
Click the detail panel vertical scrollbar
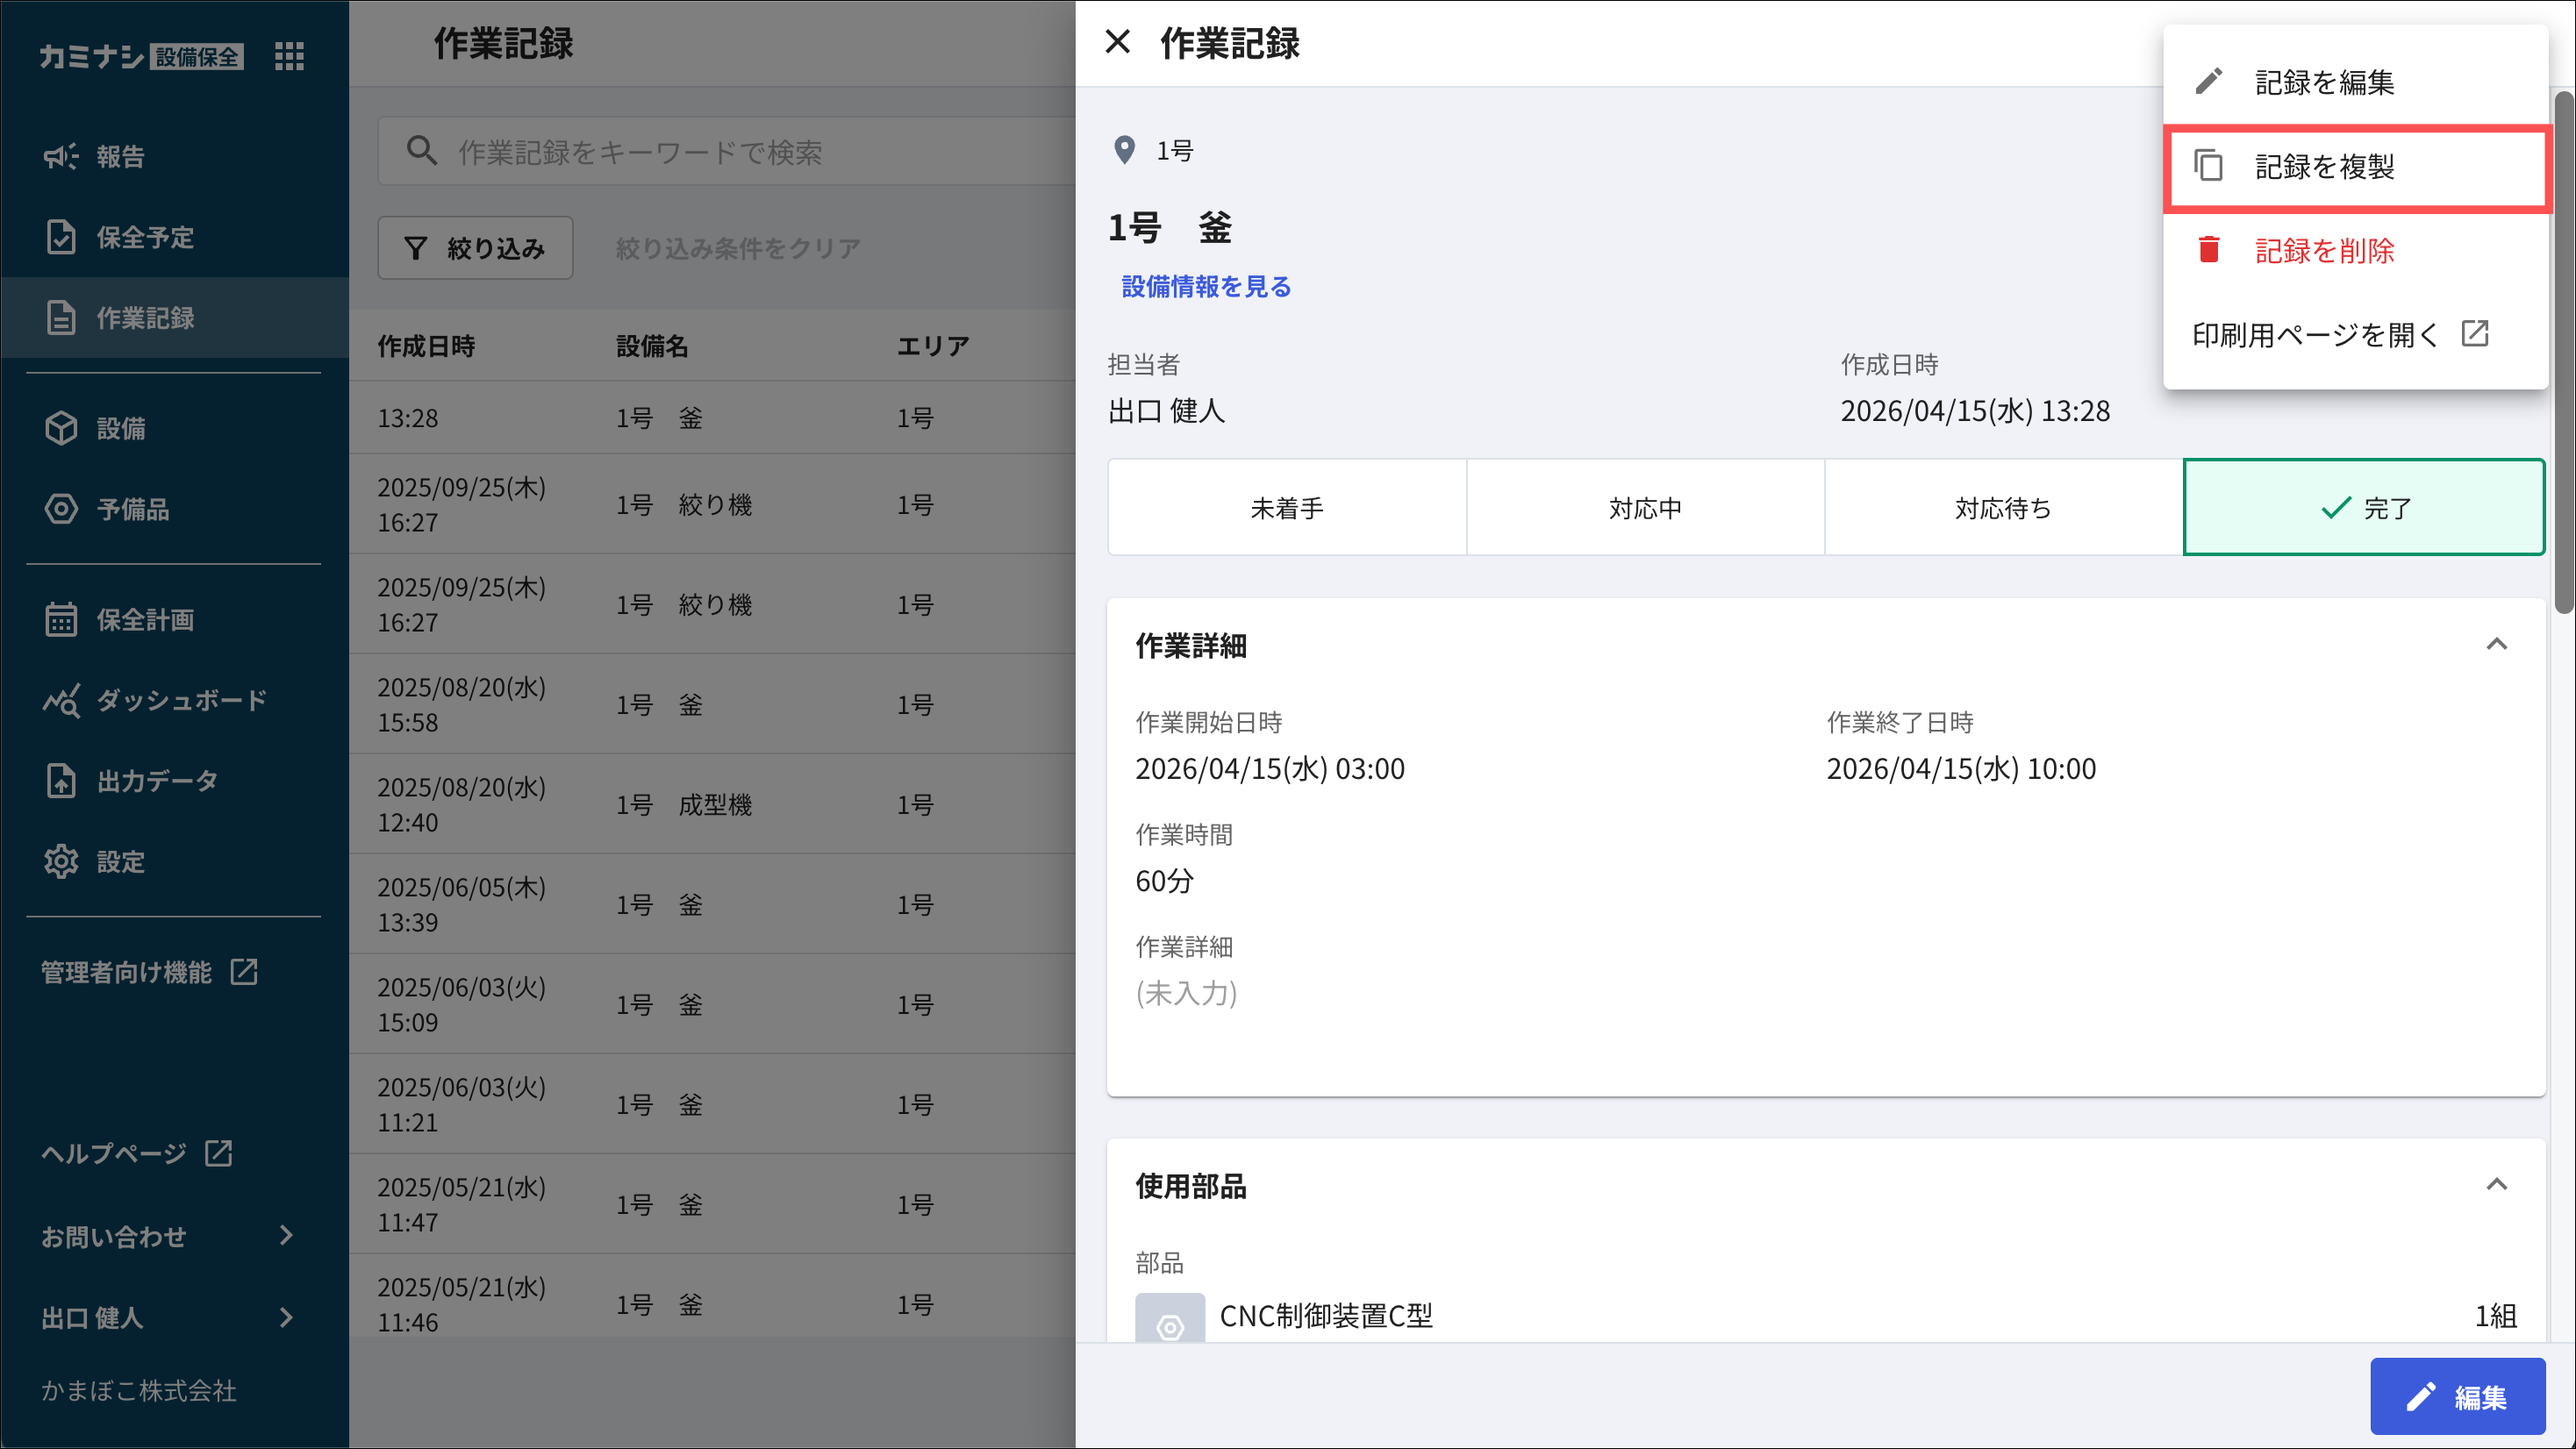(2563, 350)
